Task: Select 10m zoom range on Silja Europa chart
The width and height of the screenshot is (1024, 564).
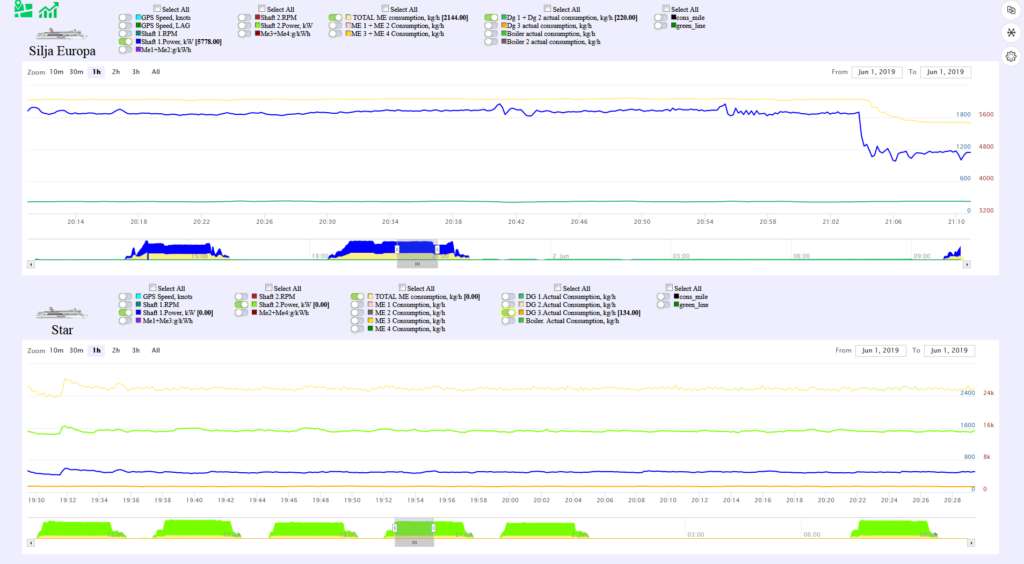Action: (x=56, y=72)
